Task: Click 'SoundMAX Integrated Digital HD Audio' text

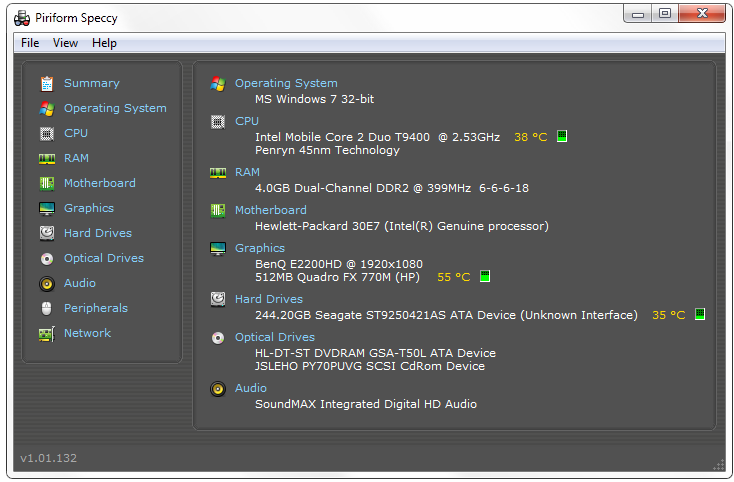Action: (366, 404)
